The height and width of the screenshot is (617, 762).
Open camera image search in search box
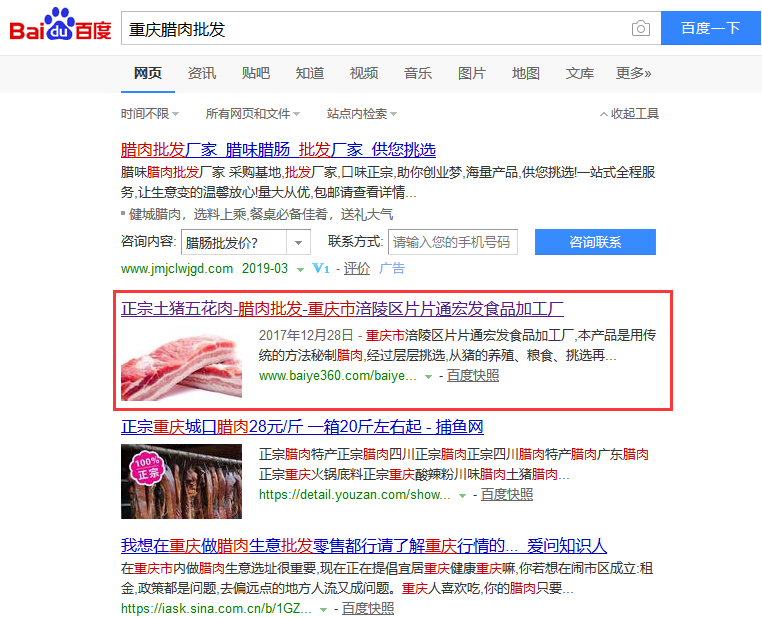click(641, 29)
